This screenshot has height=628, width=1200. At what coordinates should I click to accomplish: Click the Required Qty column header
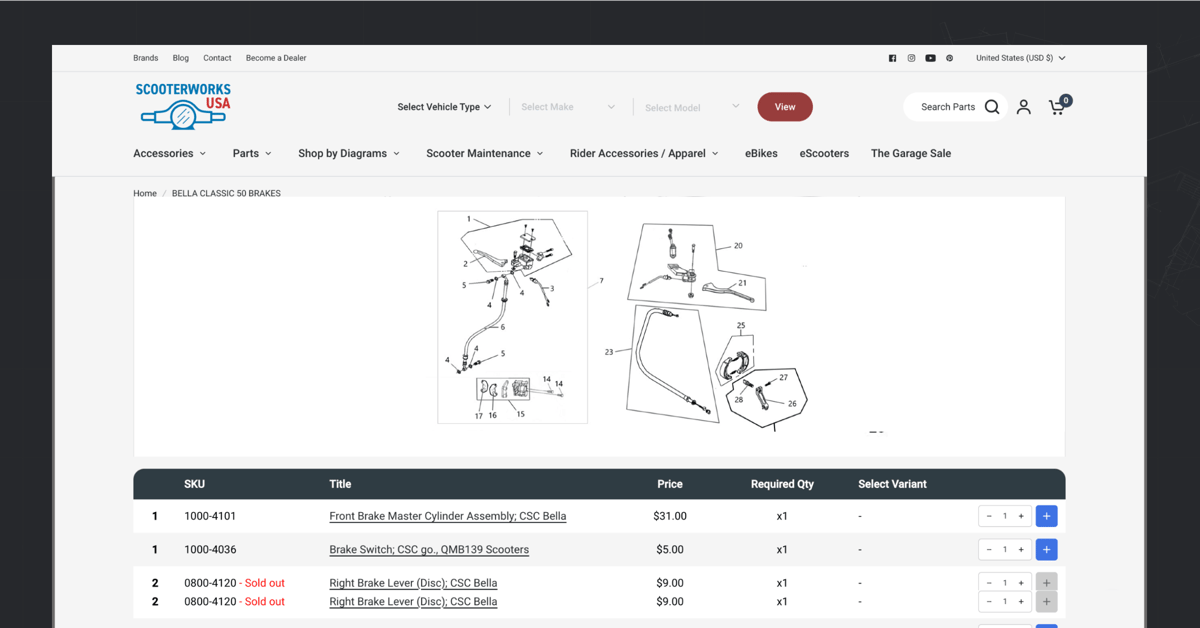coord(782,484)
